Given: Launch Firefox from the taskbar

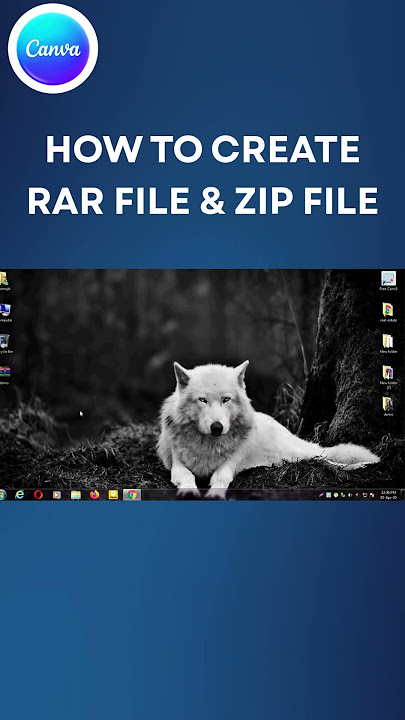Looking at the screenshot, I should pyautogui.click(x=95, y=495).
